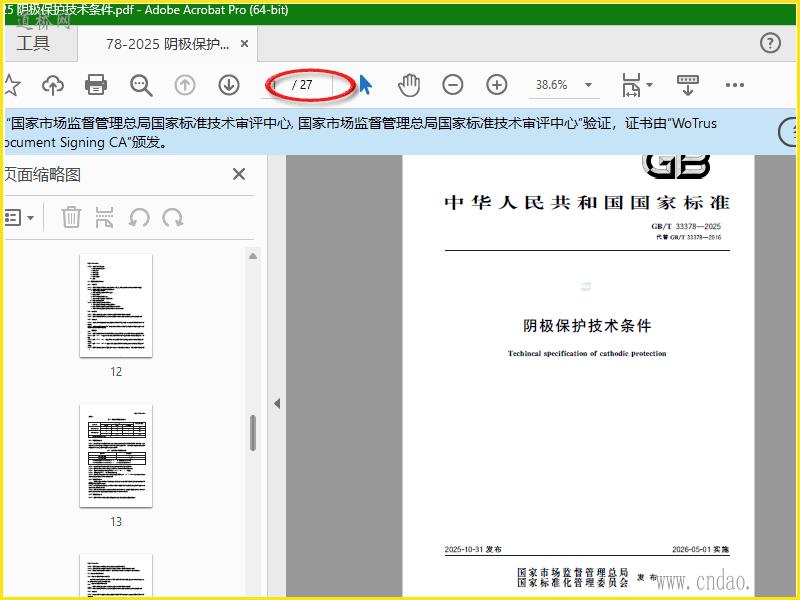Activate the hand pan tool
The width and height of the screenshot is (800, 600).
(x=409, y=85)
